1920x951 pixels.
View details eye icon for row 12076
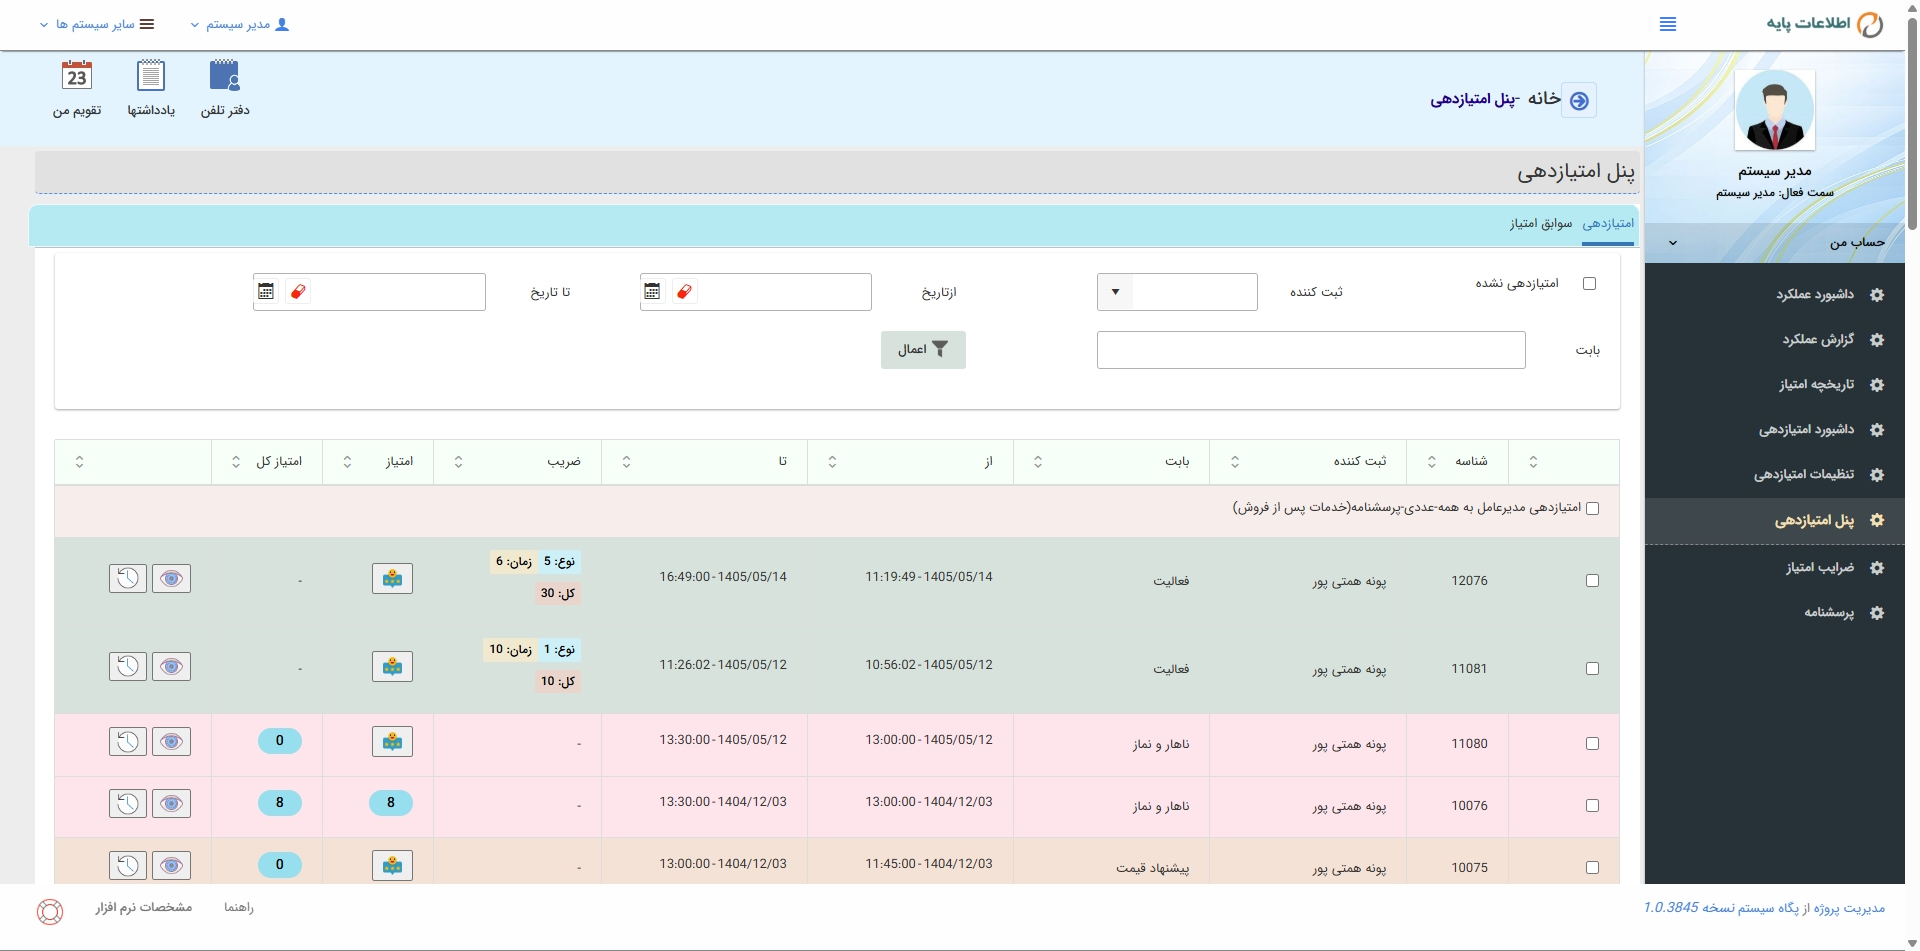171,578
